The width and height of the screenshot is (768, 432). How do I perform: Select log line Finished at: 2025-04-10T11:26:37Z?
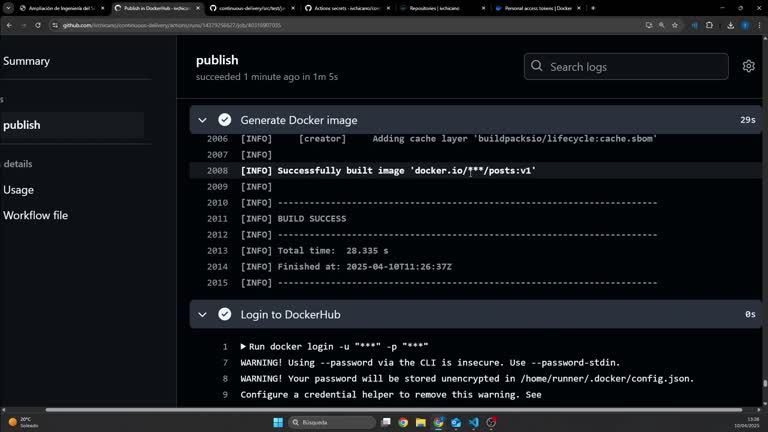pos(346,266)
